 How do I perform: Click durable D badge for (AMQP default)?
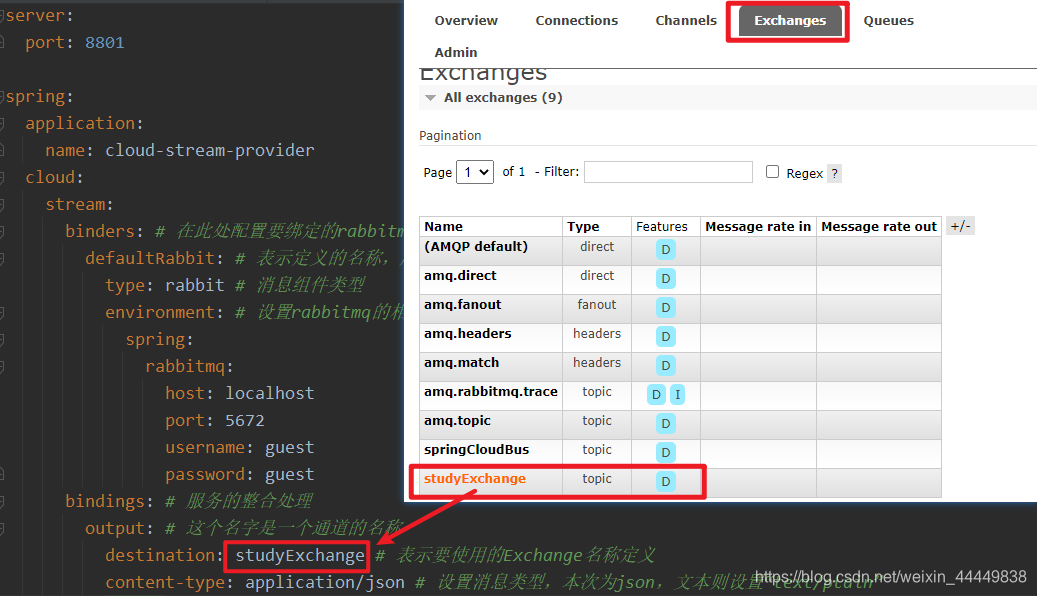tap(665, 249)
